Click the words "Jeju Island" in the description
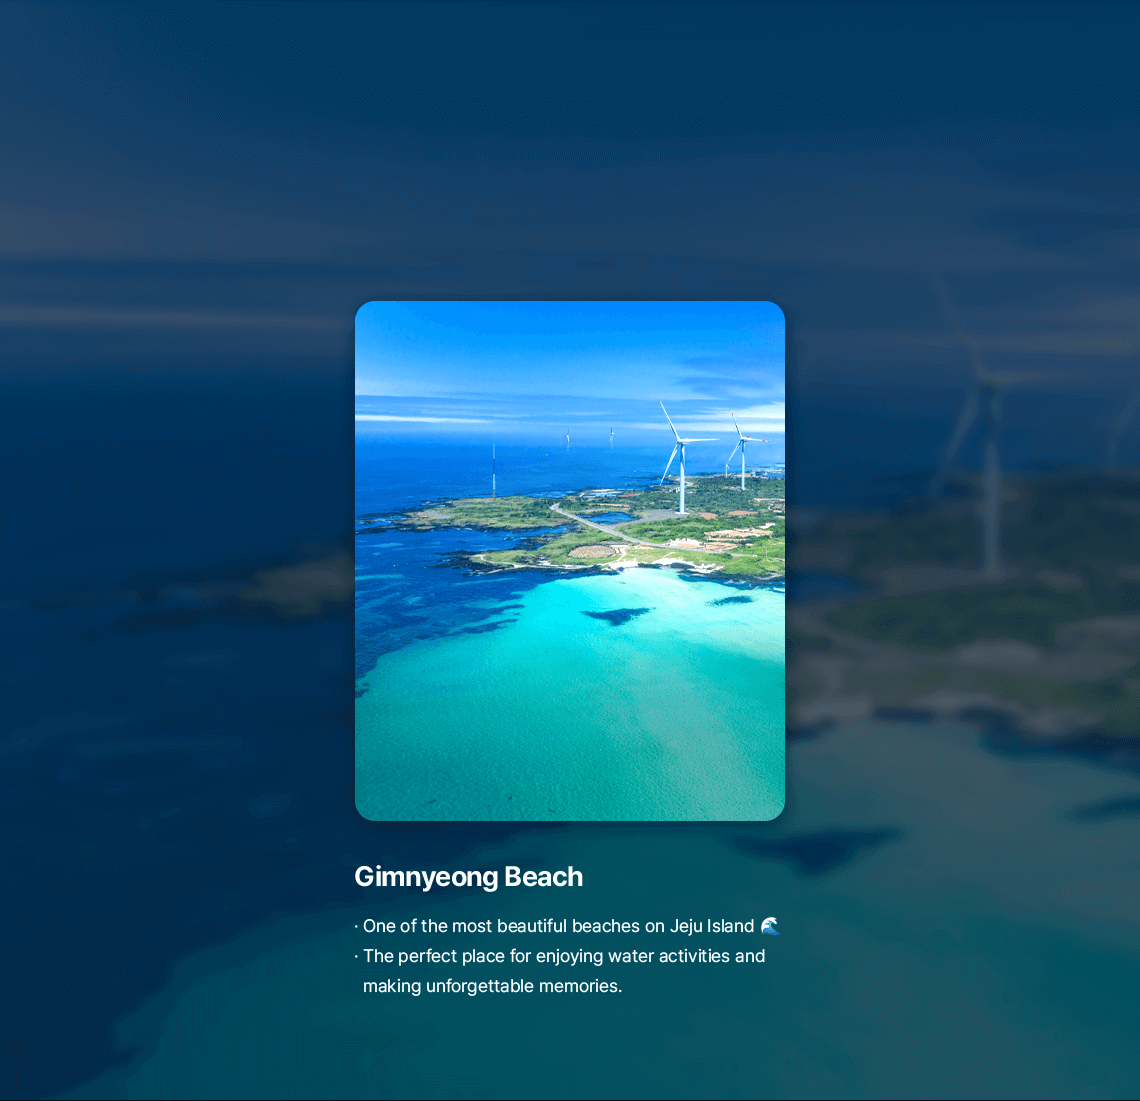1140x1101 pixels. pyautogui.click(x=711, y=926)
